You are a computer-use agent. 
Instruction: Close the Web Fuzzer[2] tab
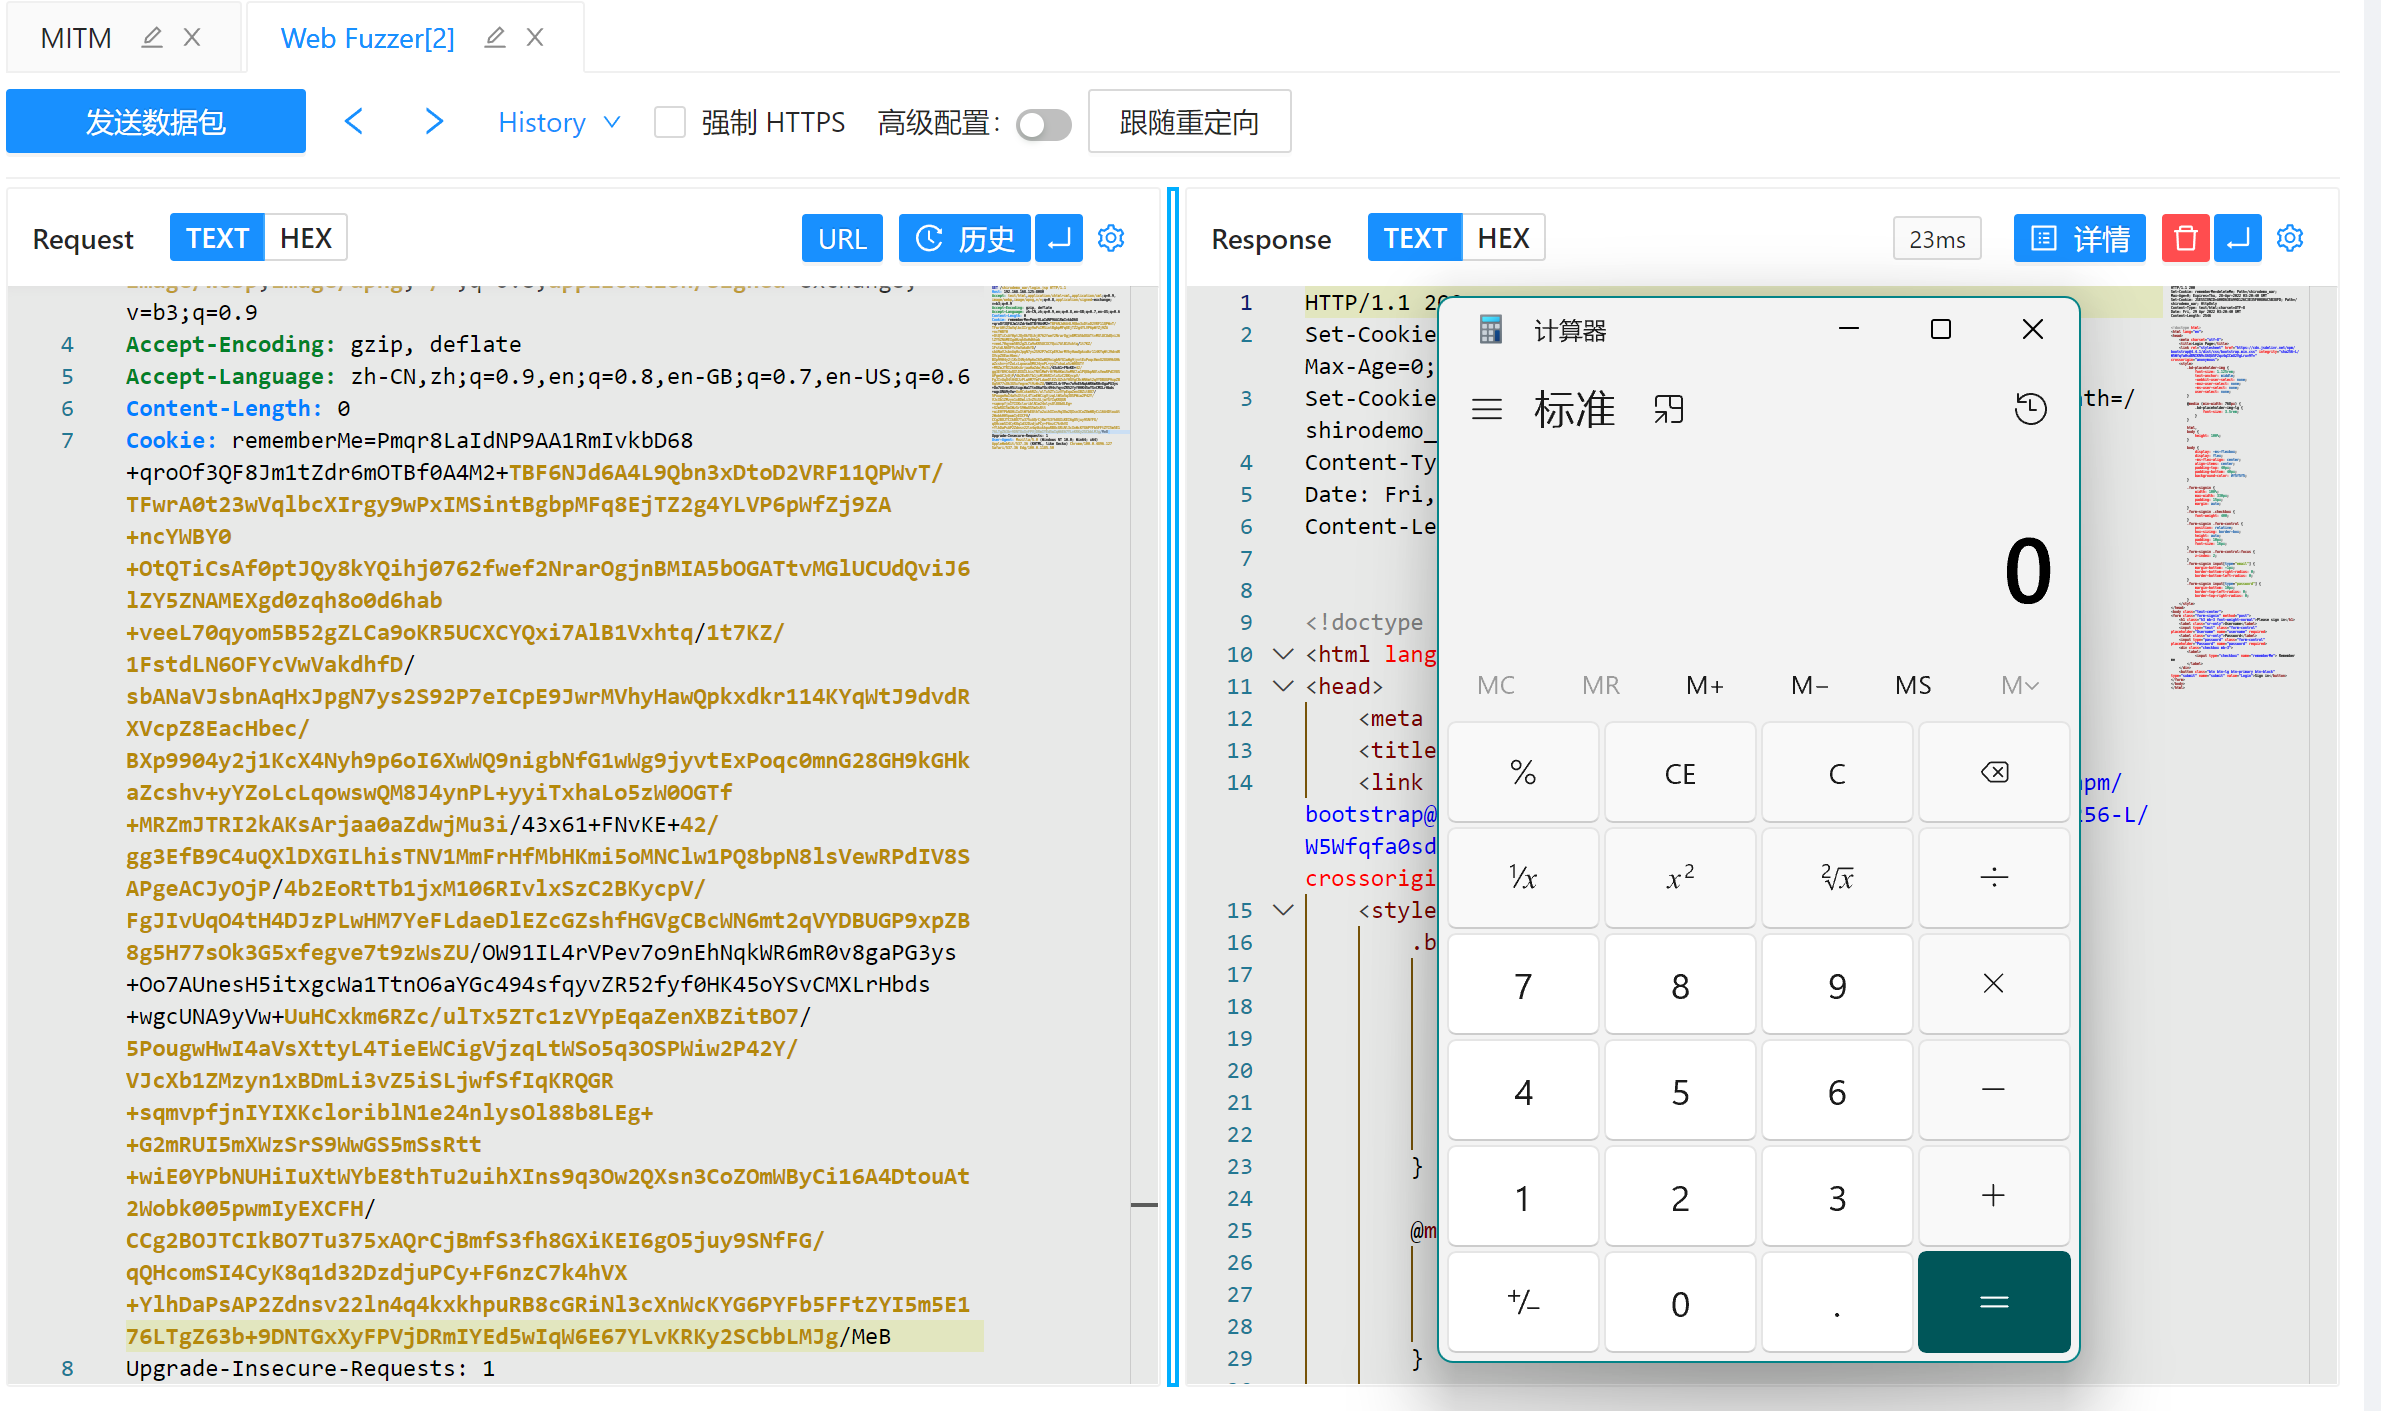point(535,38)
